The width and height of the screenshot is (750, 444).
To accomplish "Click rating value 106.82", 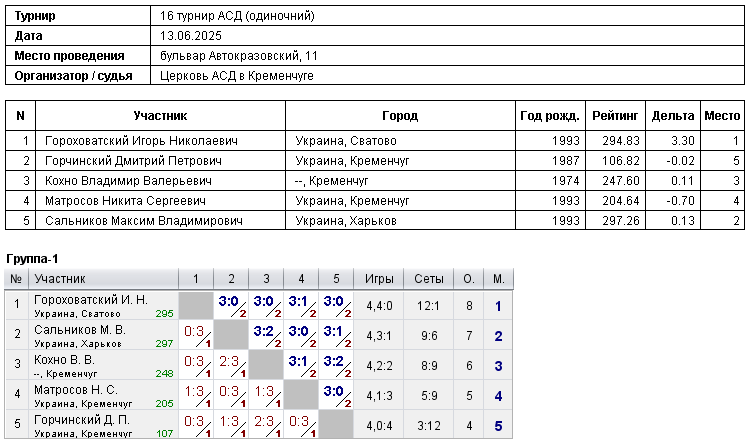I will point(621,161).
